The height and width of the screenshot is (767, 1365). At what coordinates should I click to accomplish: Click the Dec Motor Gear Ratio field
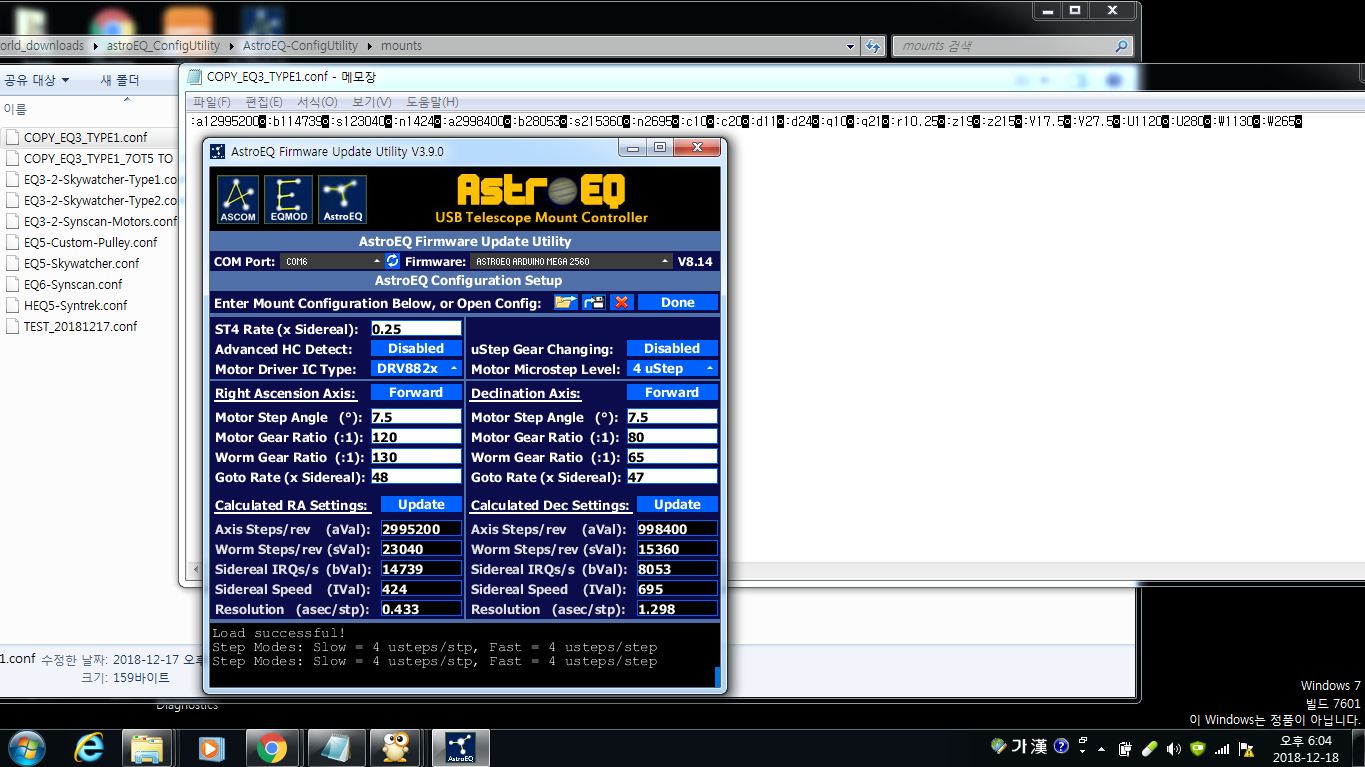coord(672,436)
